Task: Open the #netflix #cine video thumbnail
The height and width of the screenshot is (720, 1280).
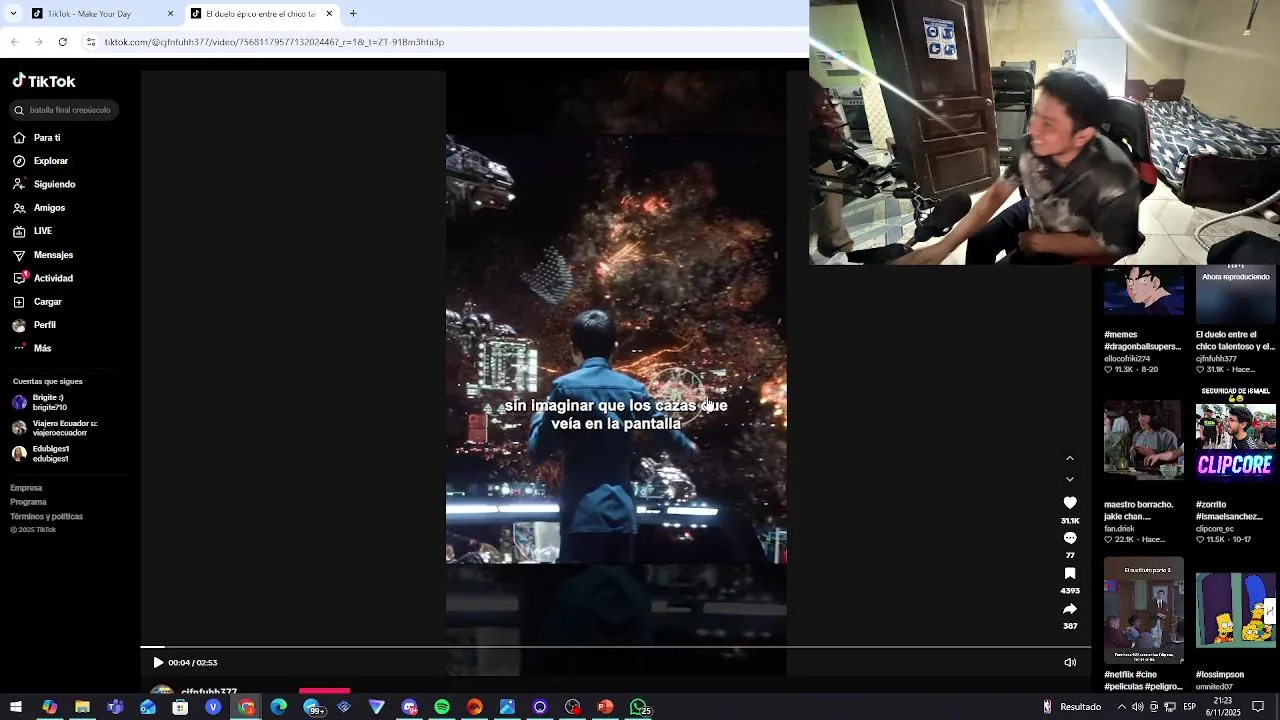Action: 1144,610
